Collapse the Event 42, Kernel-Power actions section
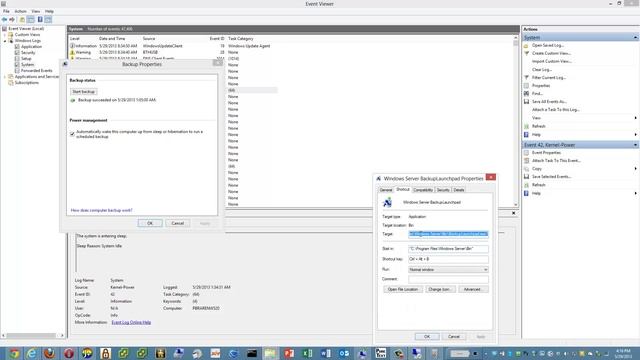Viewport: 640px width, 360px height. [x=636, y=145]
